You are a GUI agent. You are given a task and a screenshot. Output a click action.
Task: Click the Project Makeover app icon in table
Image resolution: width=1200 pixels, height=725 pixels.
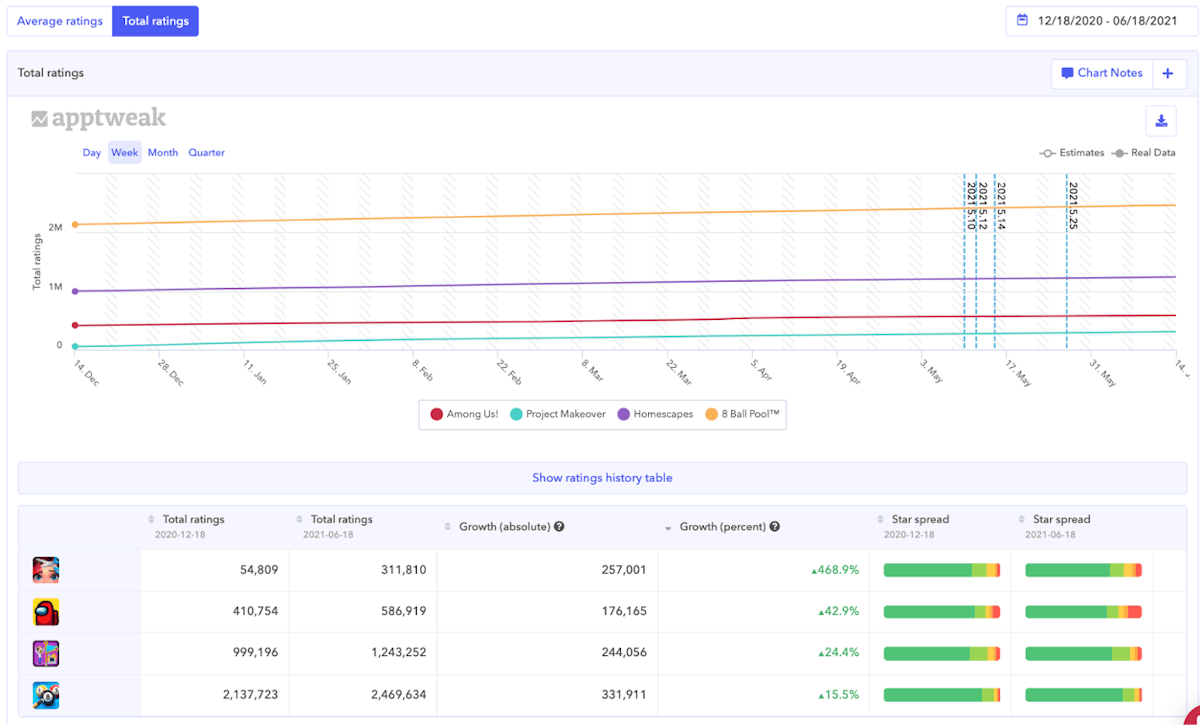[46, 570]
